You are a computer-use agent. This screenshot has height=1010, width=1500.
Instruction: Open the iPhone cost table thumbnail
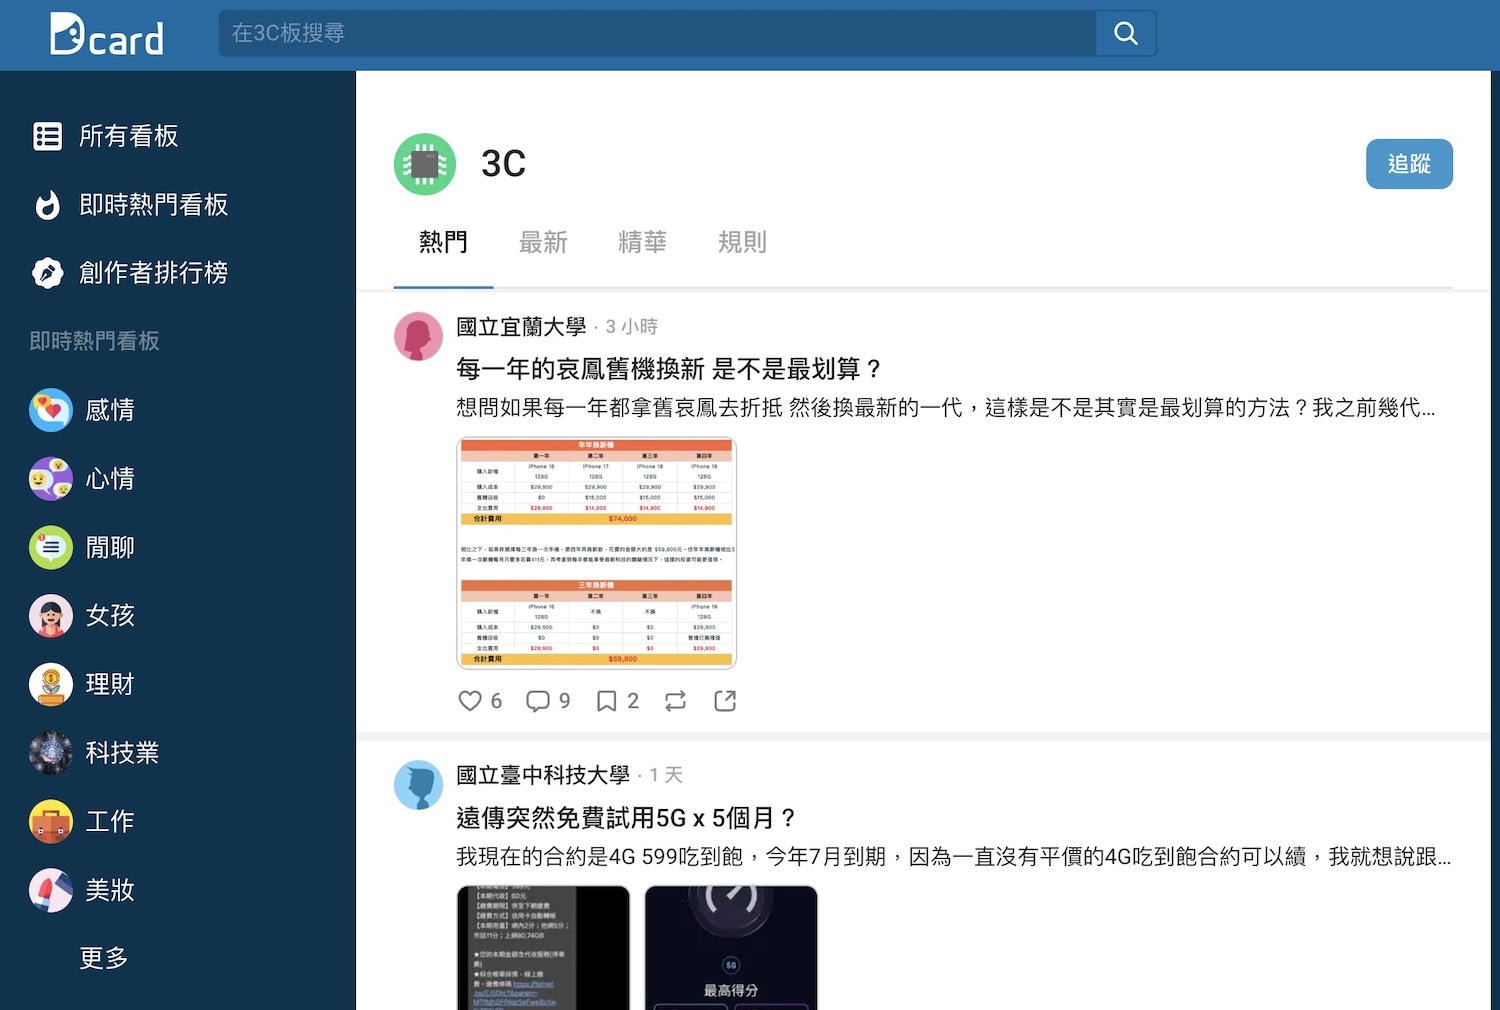point(597,553)
